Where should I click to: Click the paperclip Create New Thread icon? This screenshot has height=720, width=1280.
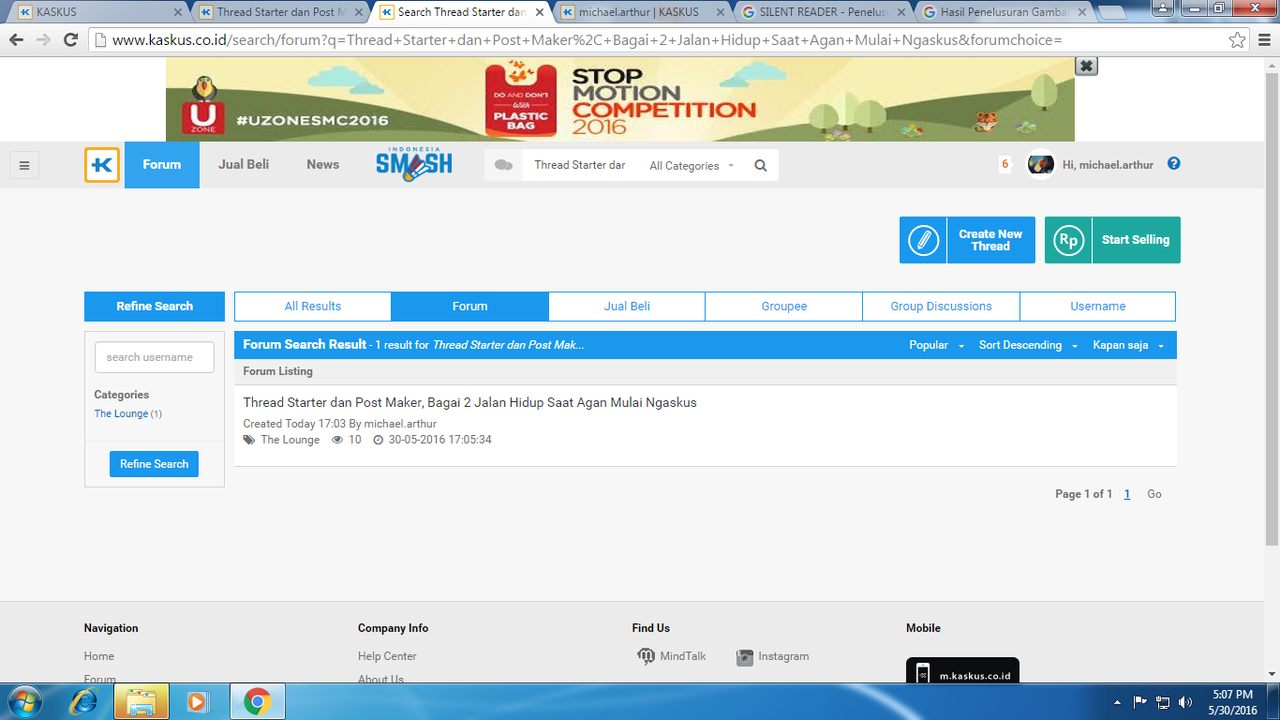click(x=923, y=240)
